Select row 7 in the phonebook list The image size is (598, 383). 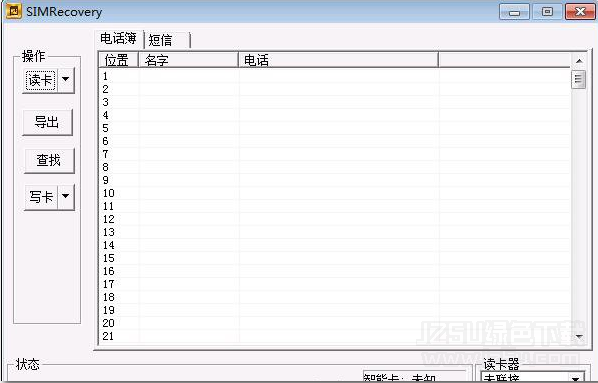[334, 154]
